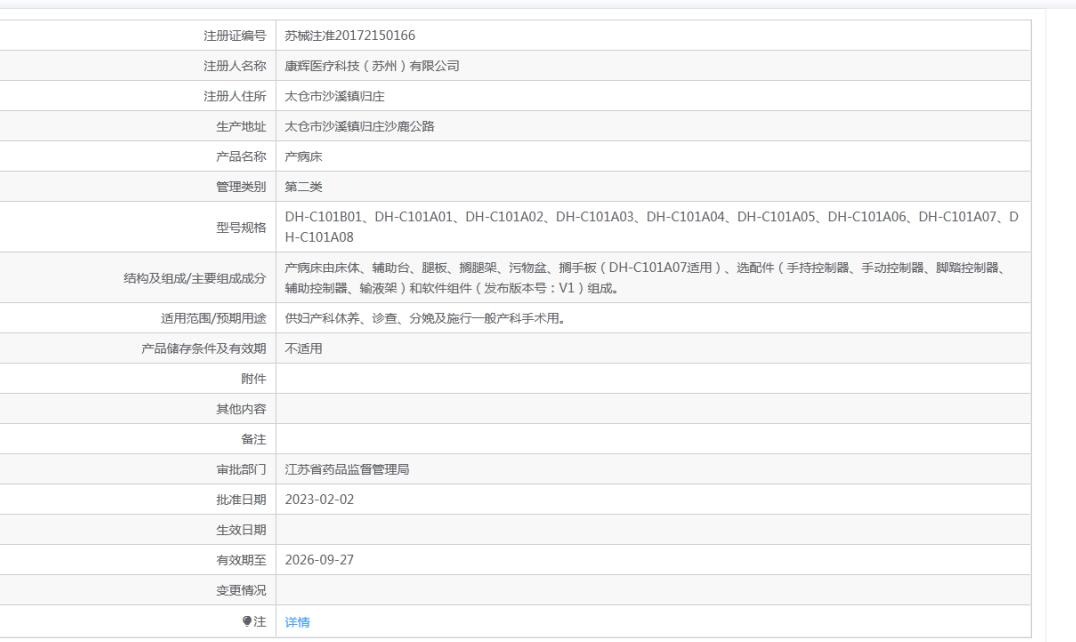1076x642 pixels.
Task: Click the 备注 field label
Action: click(253, 439)
